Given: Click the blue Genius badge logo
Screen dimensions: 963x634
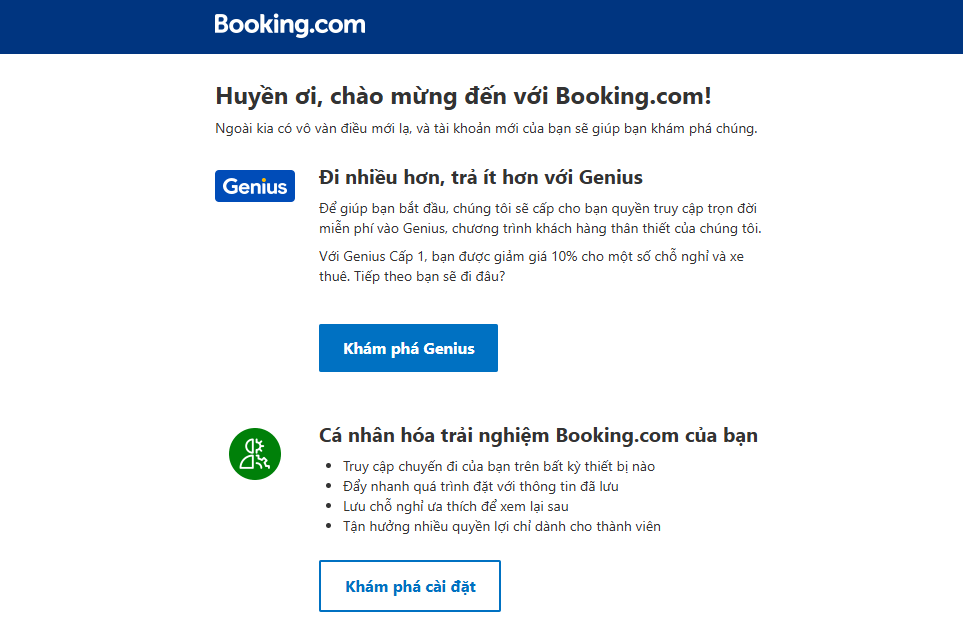Looking at the screenshot, I should click(255, 186).
